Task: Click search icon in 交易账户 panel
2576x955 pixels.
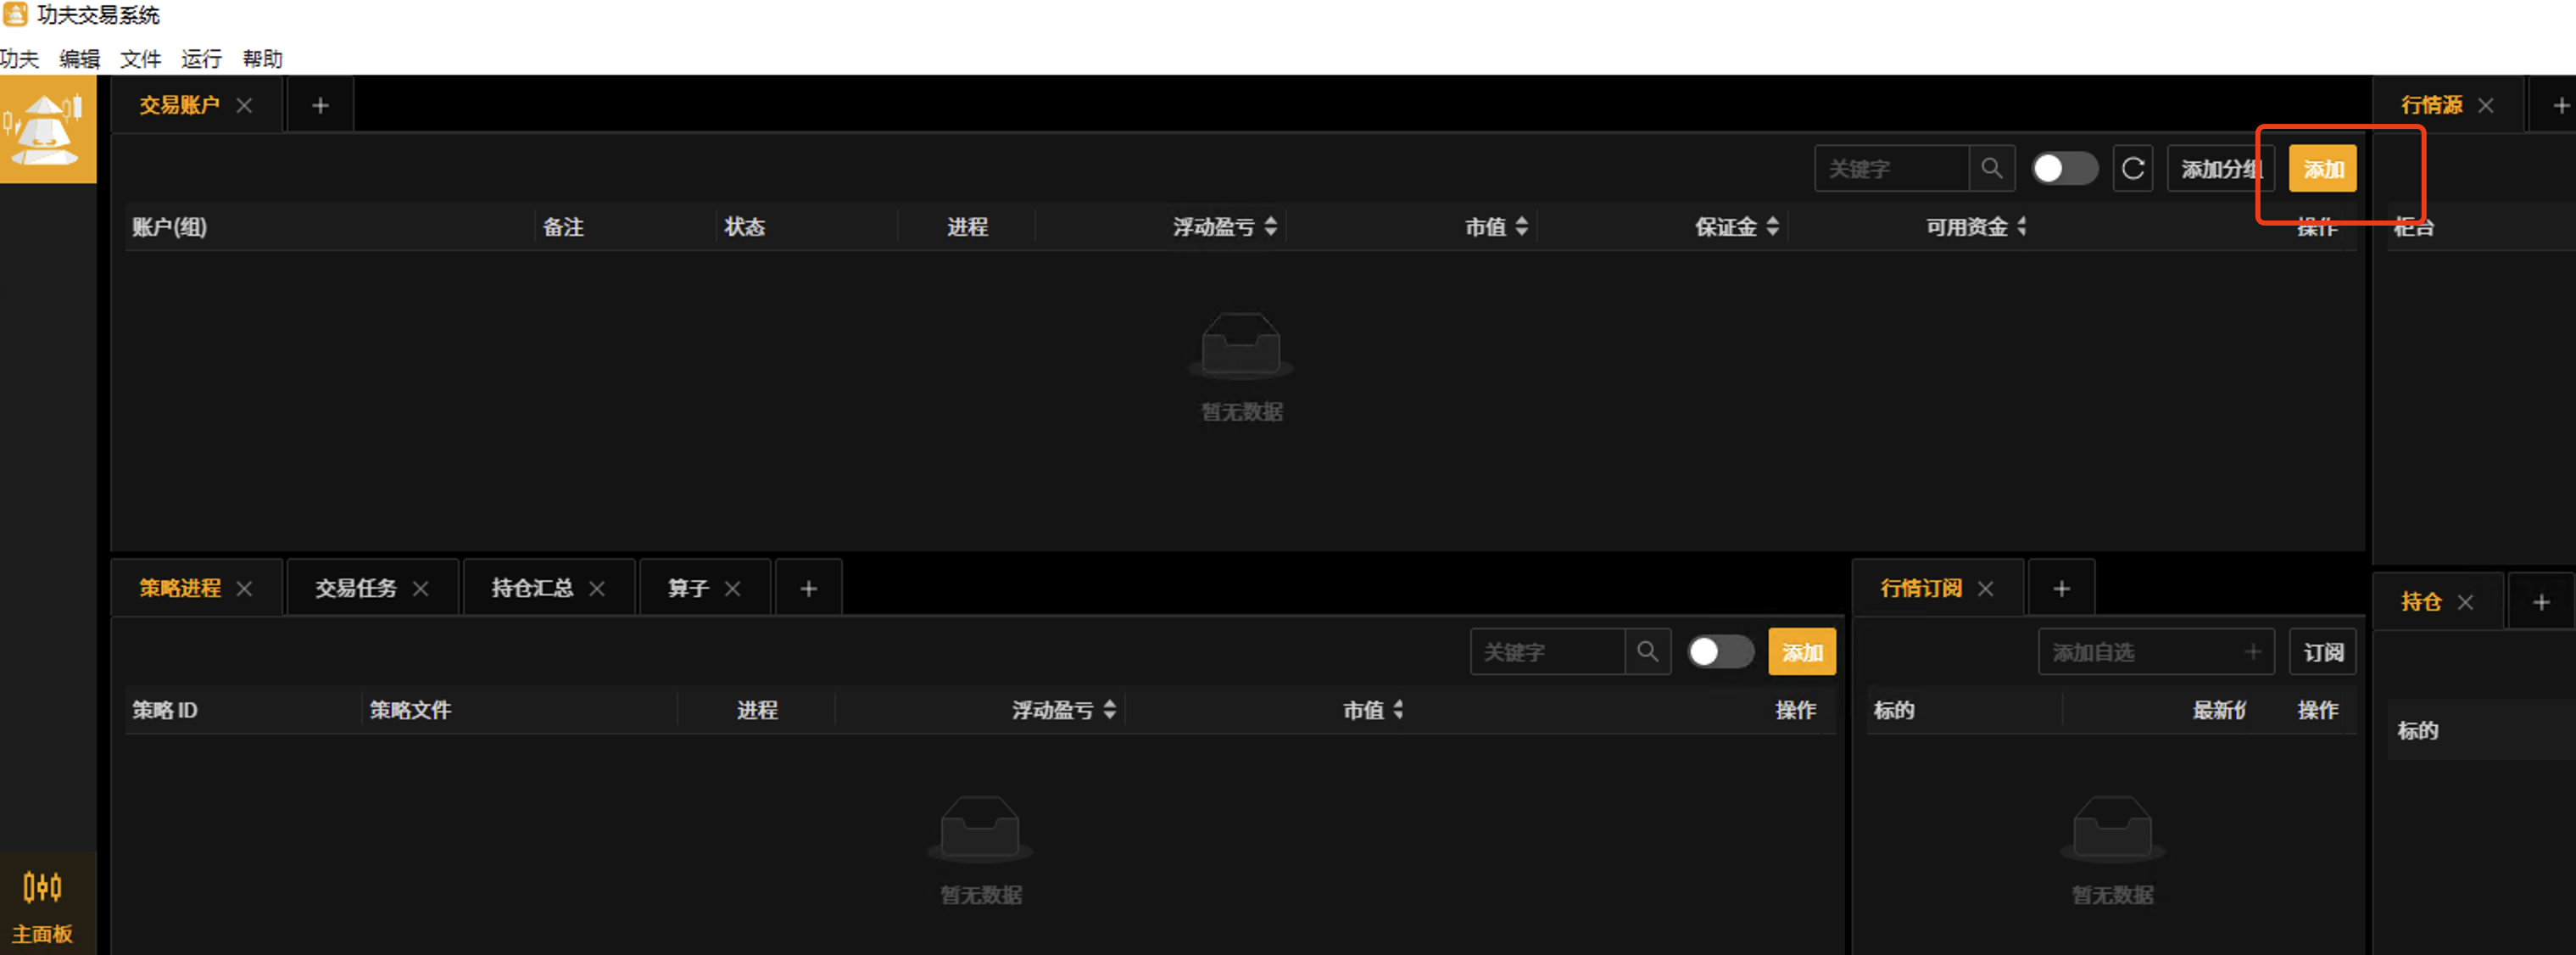Action: coord(1991,168)
